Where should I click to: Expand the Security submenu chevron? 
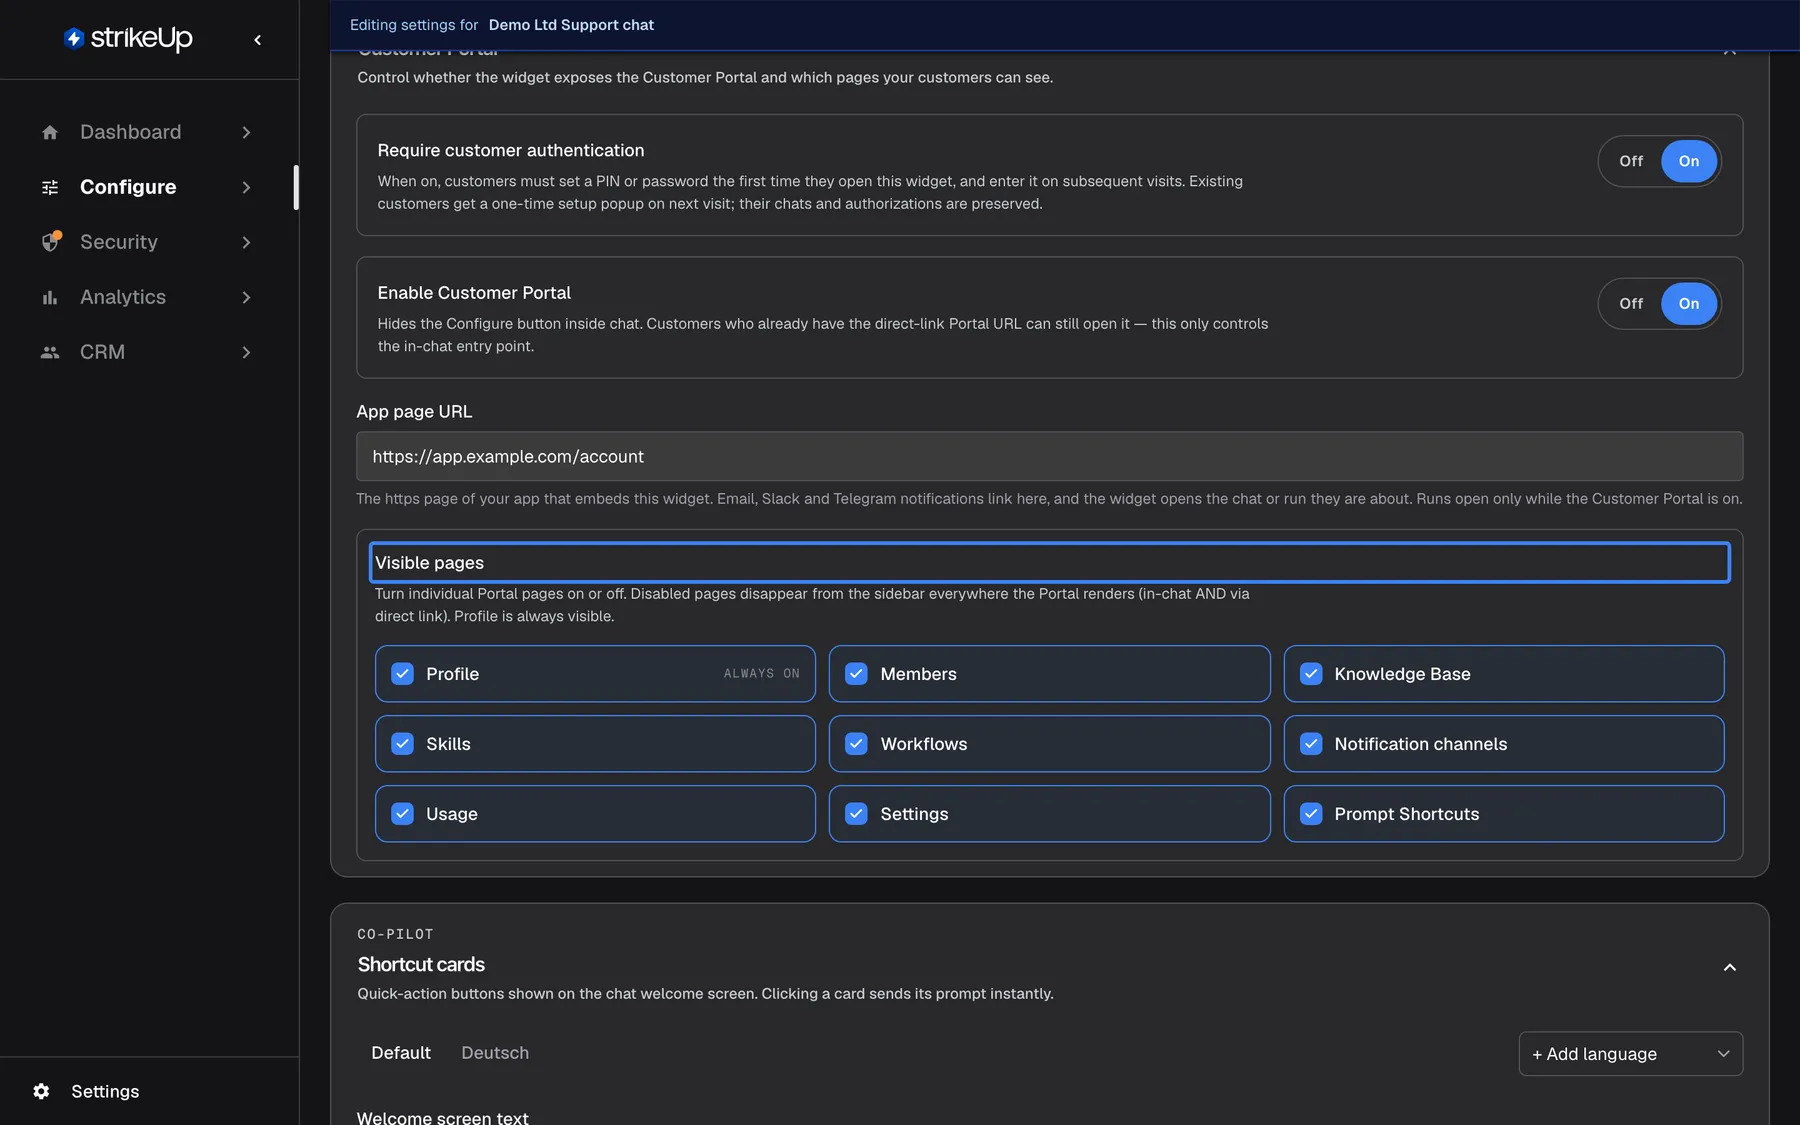coord(246,242)
